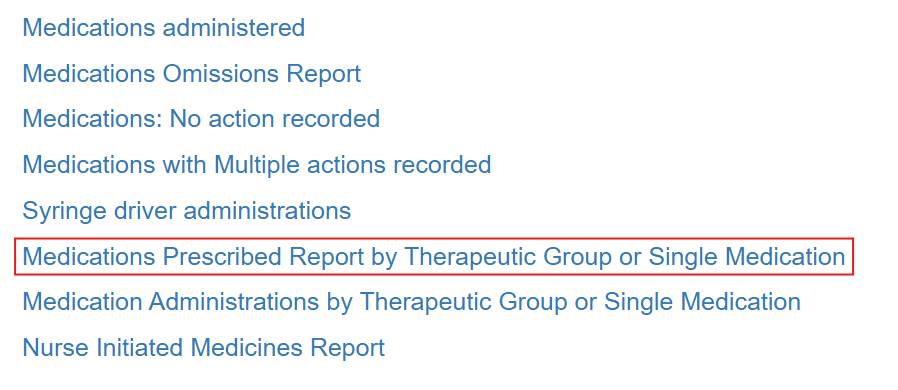Image resolution: width=898 pixels, height=390 pixels.
Task: Launch the Nurse Initiated Medicines link
Action: pyautogui.click(x=203, y=348)
